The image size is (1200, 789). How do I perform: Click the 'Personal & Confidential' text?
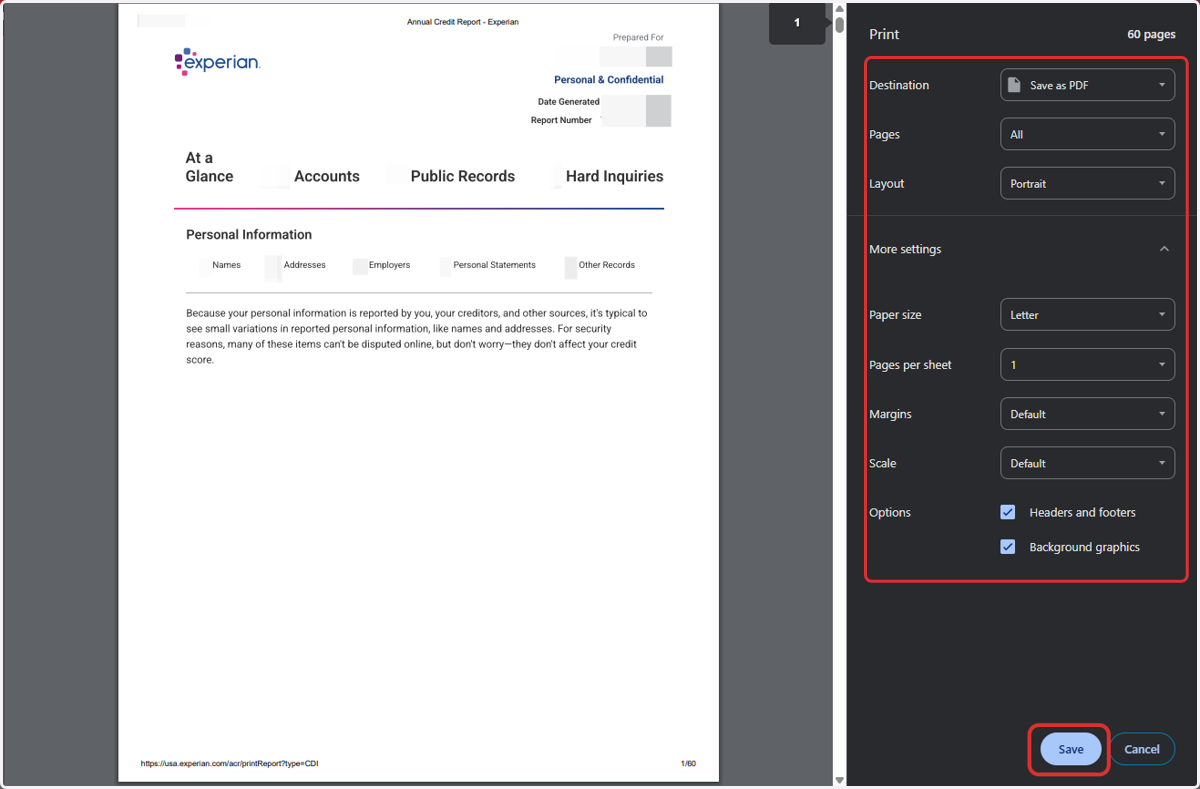609,80
